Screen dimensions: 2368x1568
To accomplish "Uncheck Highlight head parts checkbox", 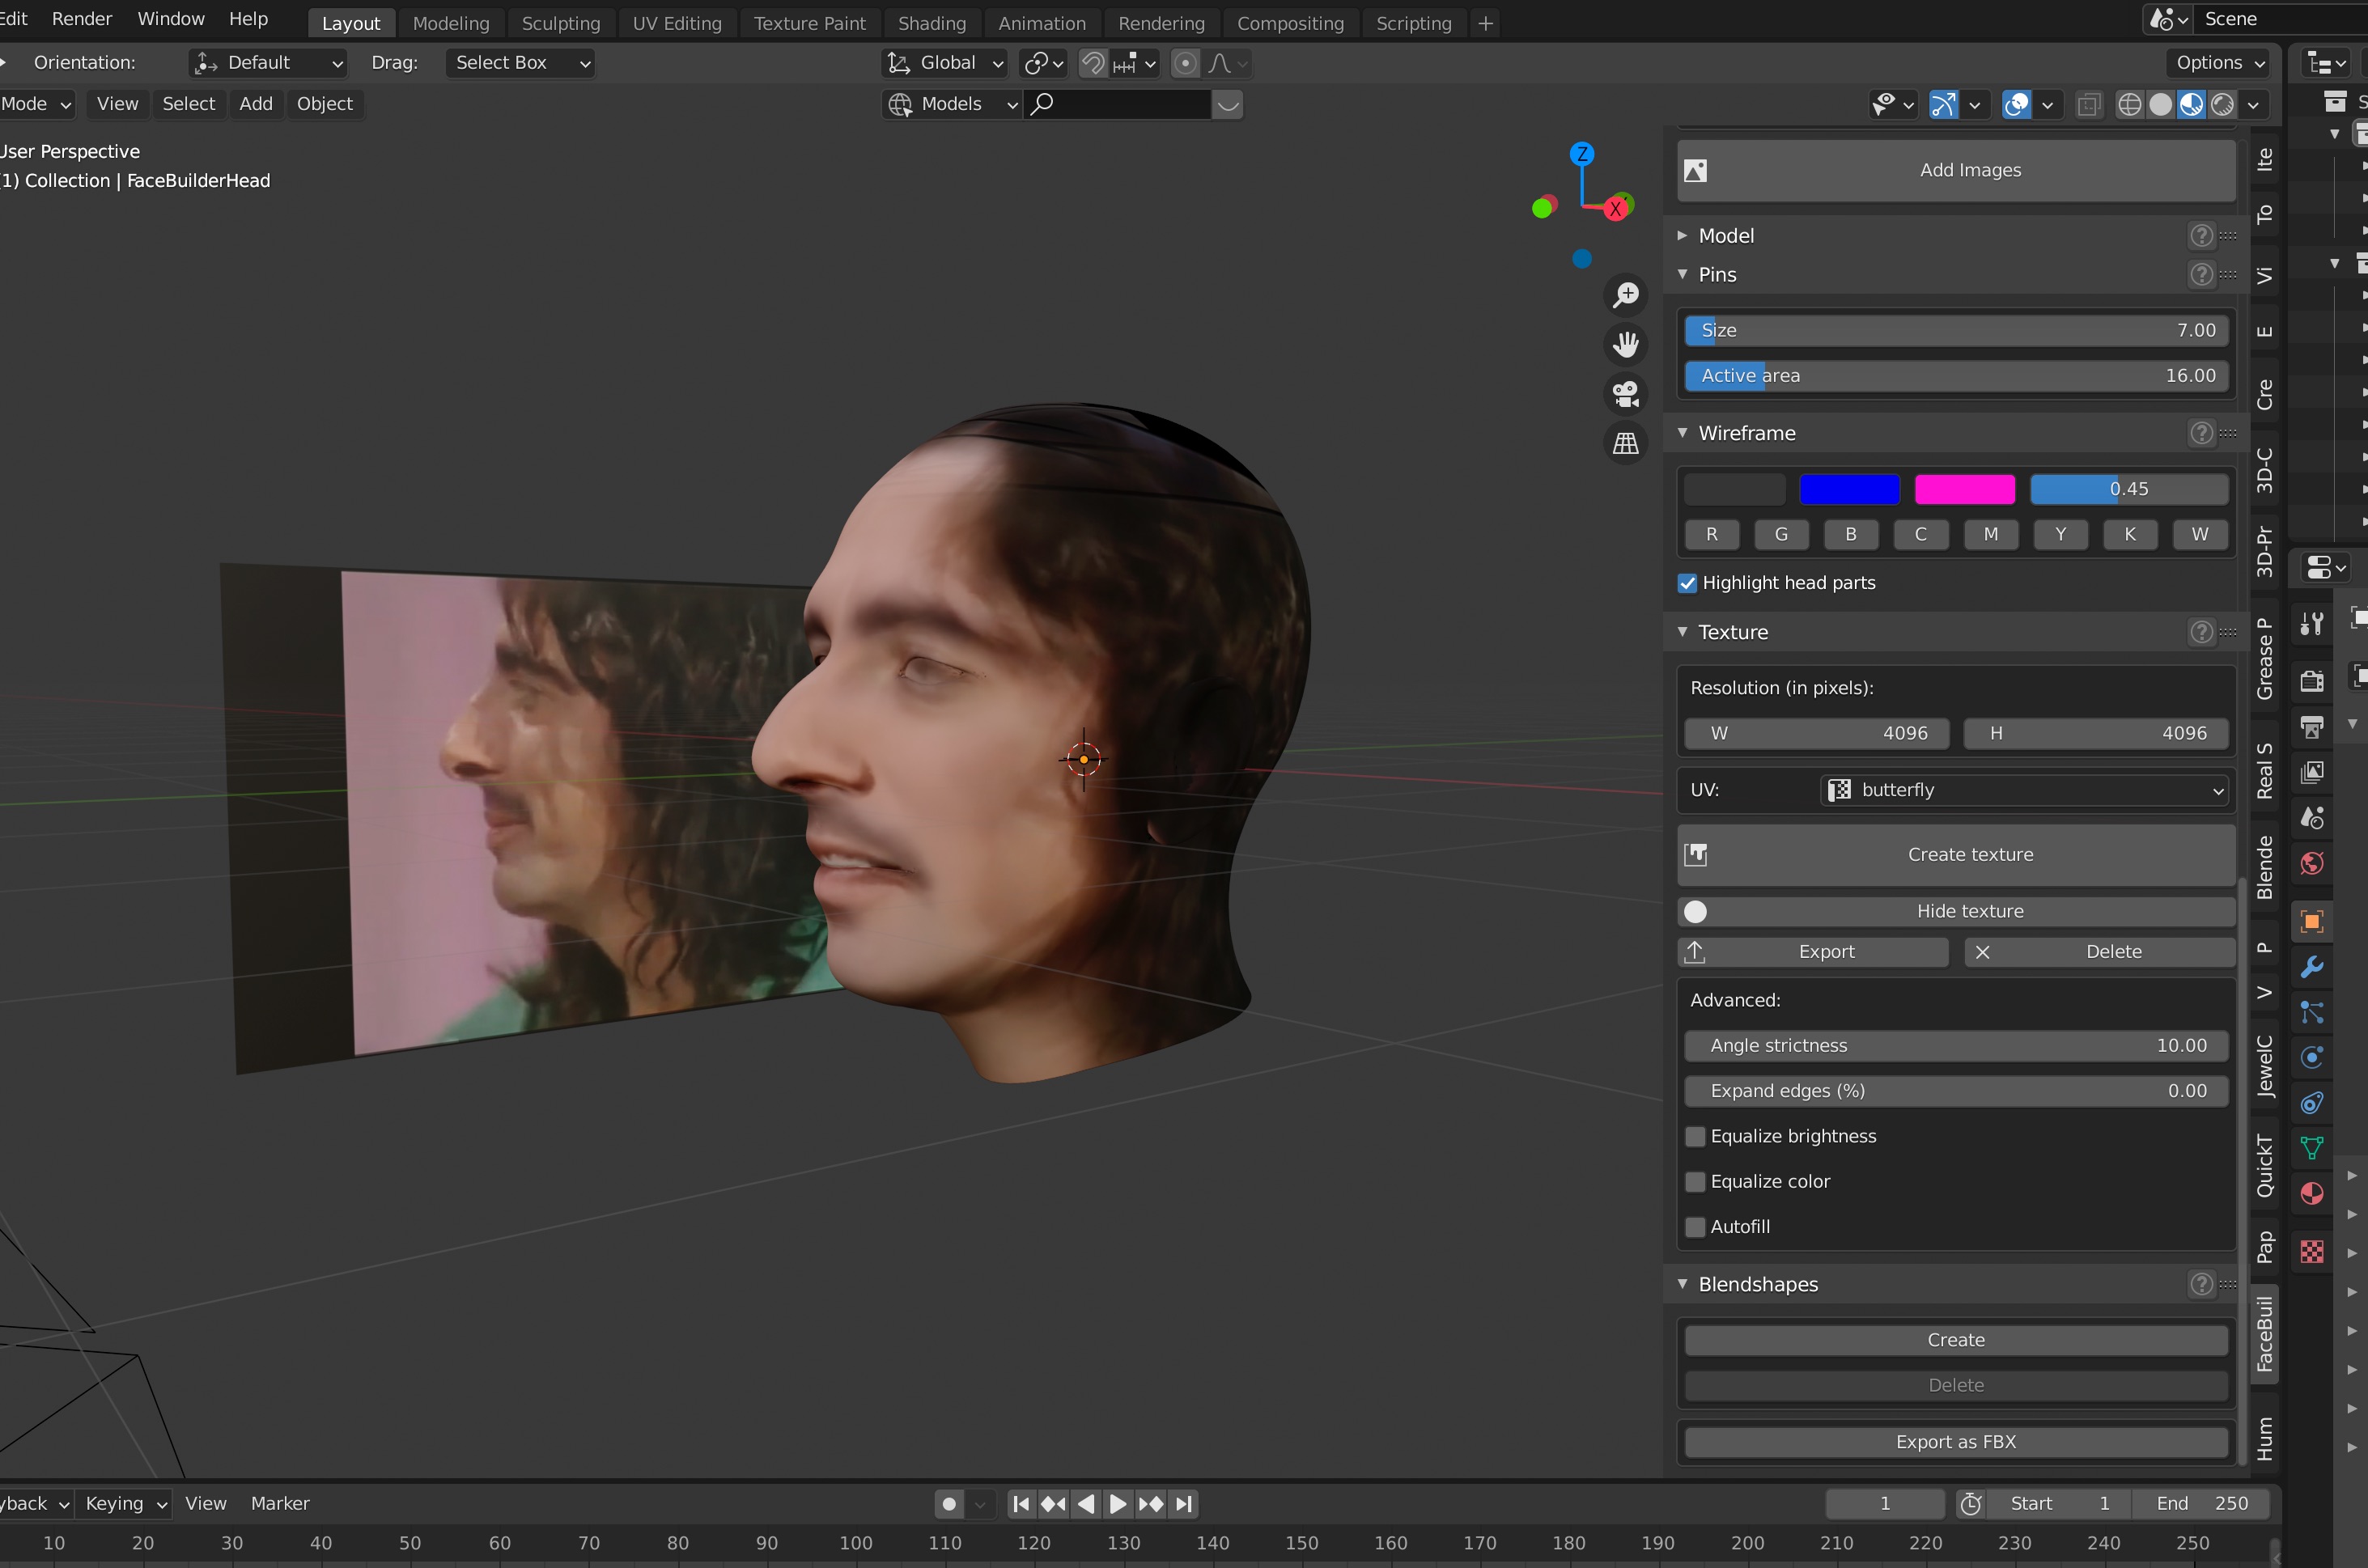I will point(1688,583).
